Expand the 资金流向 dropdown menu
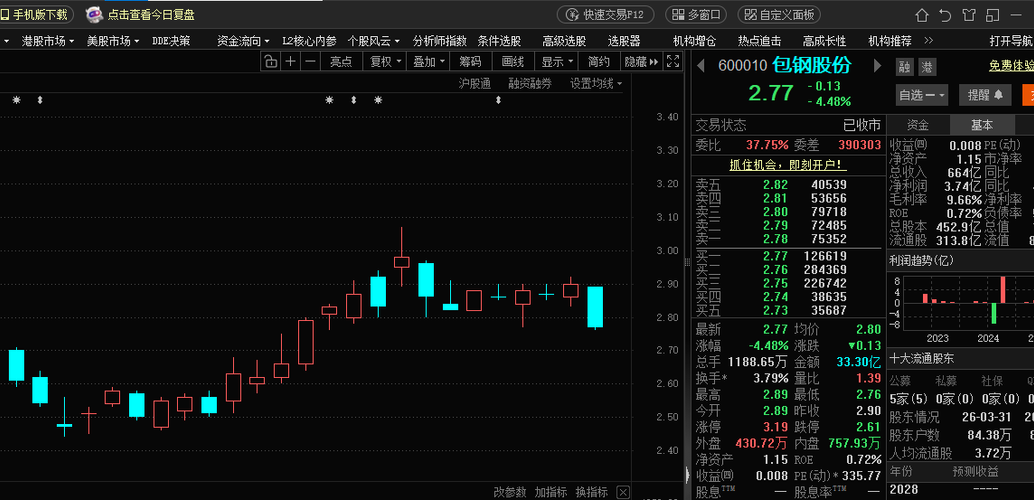This screenshot has width=1034, height=500. [x=243, y=41]
